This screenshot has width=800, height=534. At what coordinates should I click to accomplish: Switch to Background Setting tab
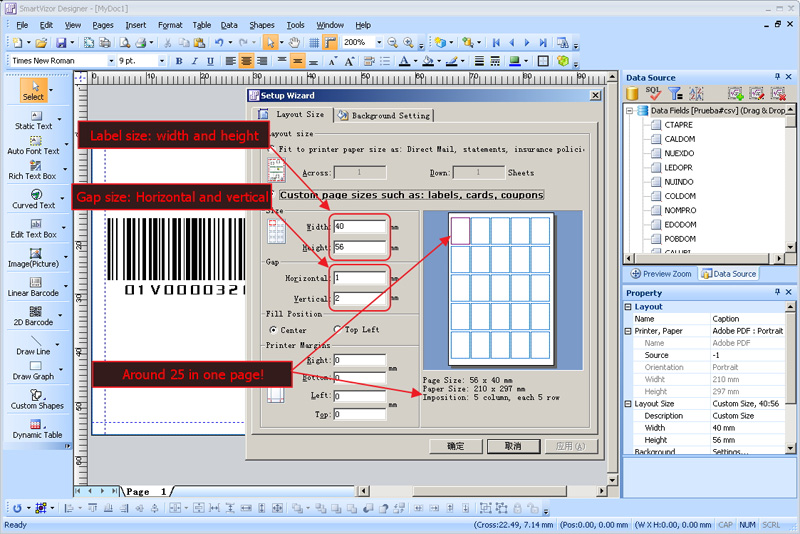coord(384,115)
